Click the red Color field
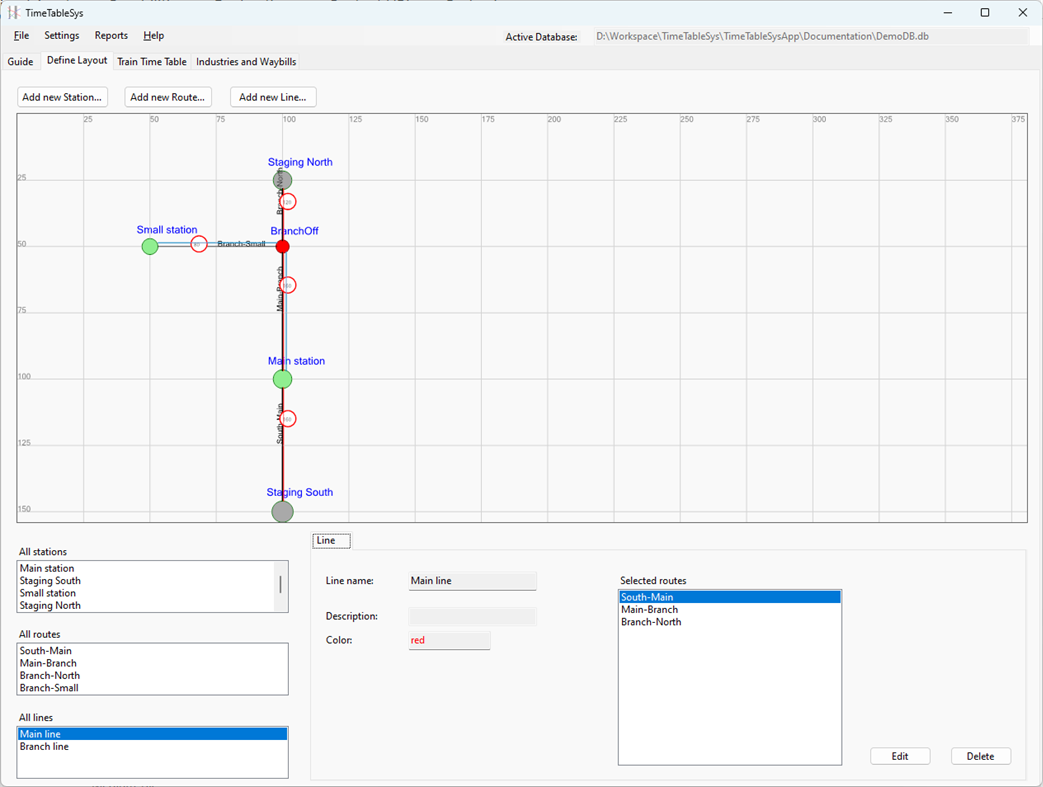Viewport: 1043px width, 787px height. coord(448,640)
